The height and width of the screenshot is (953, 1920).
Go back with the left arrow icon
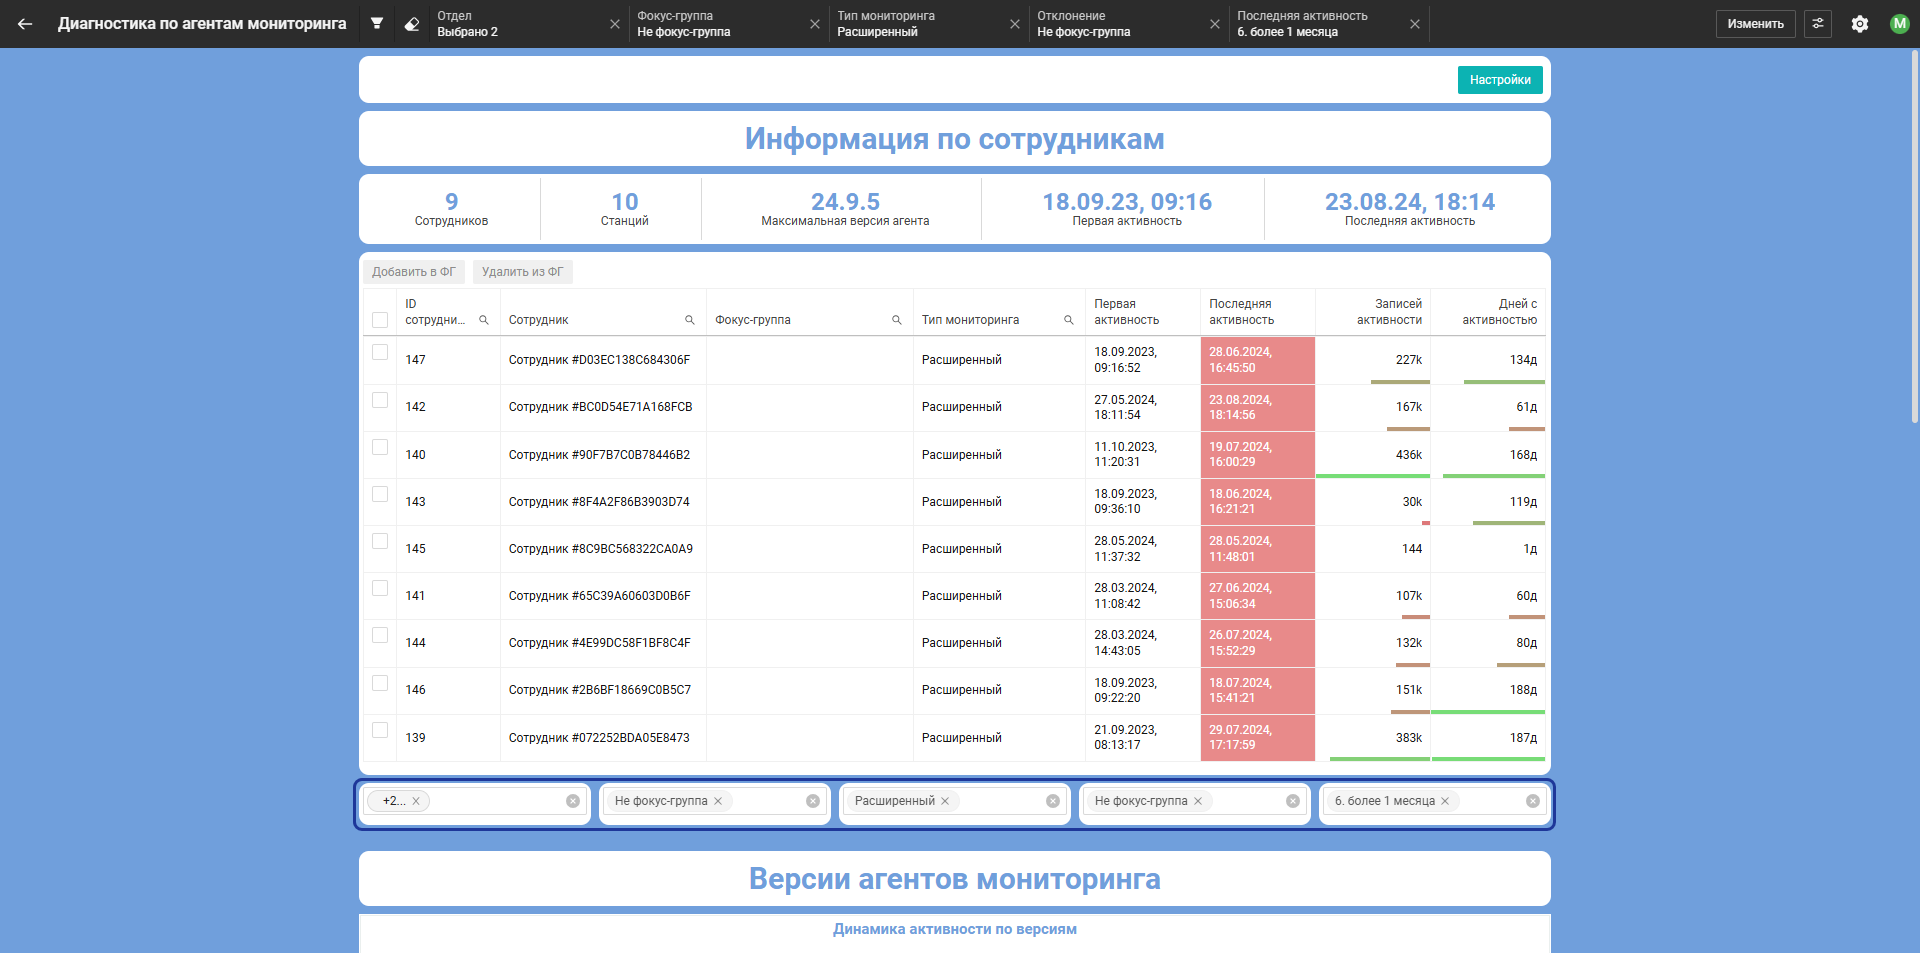[25, 24]
